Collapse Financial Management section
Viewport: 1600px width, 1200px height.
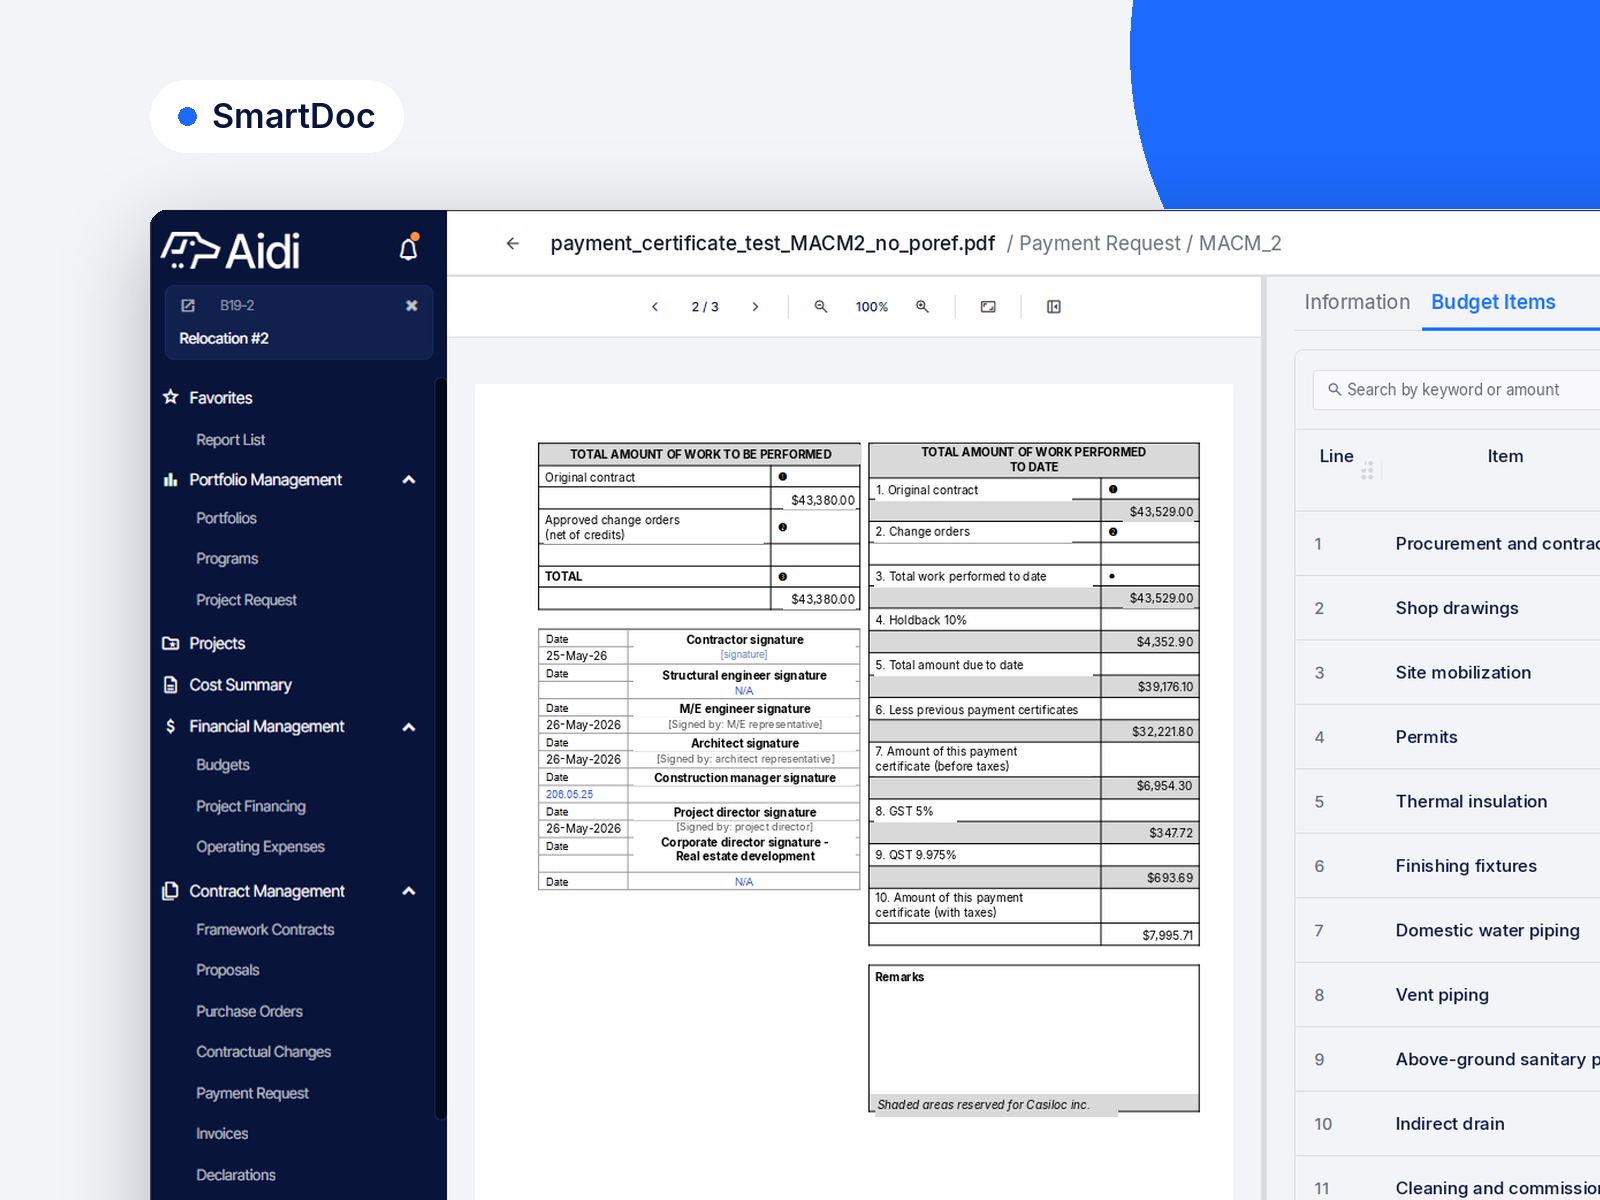409,727
